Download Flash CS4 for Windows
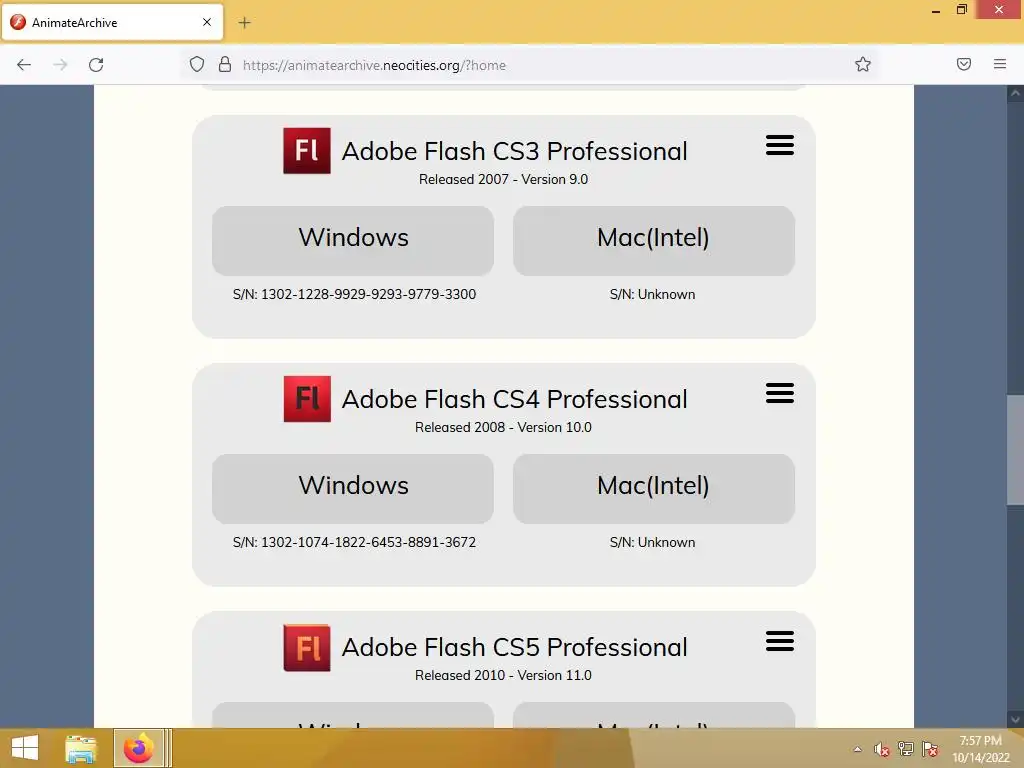Image resolution: width=1024 pixels, height=768 pixels. coord(353,488)
